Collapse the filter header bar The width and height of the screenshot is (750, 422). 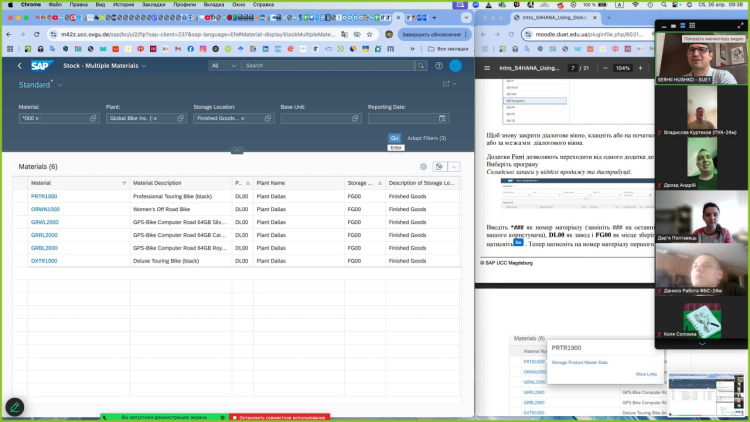click(237, 151)
